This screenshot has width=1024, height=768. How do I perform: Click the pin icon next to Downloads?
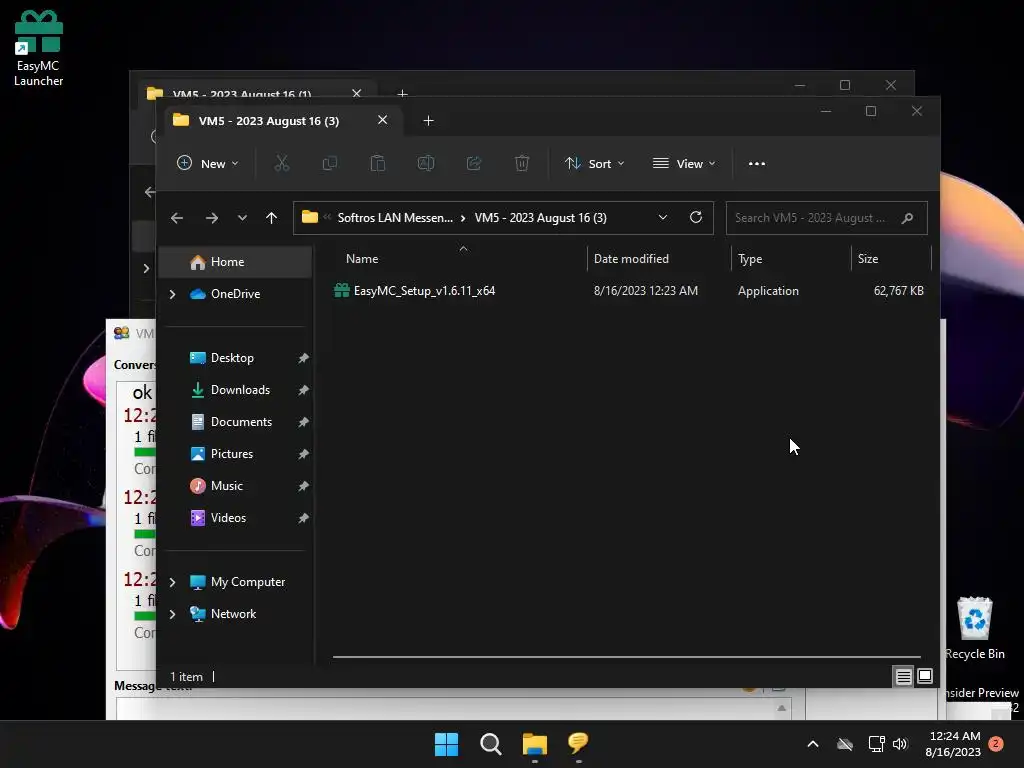coord(303,390)
